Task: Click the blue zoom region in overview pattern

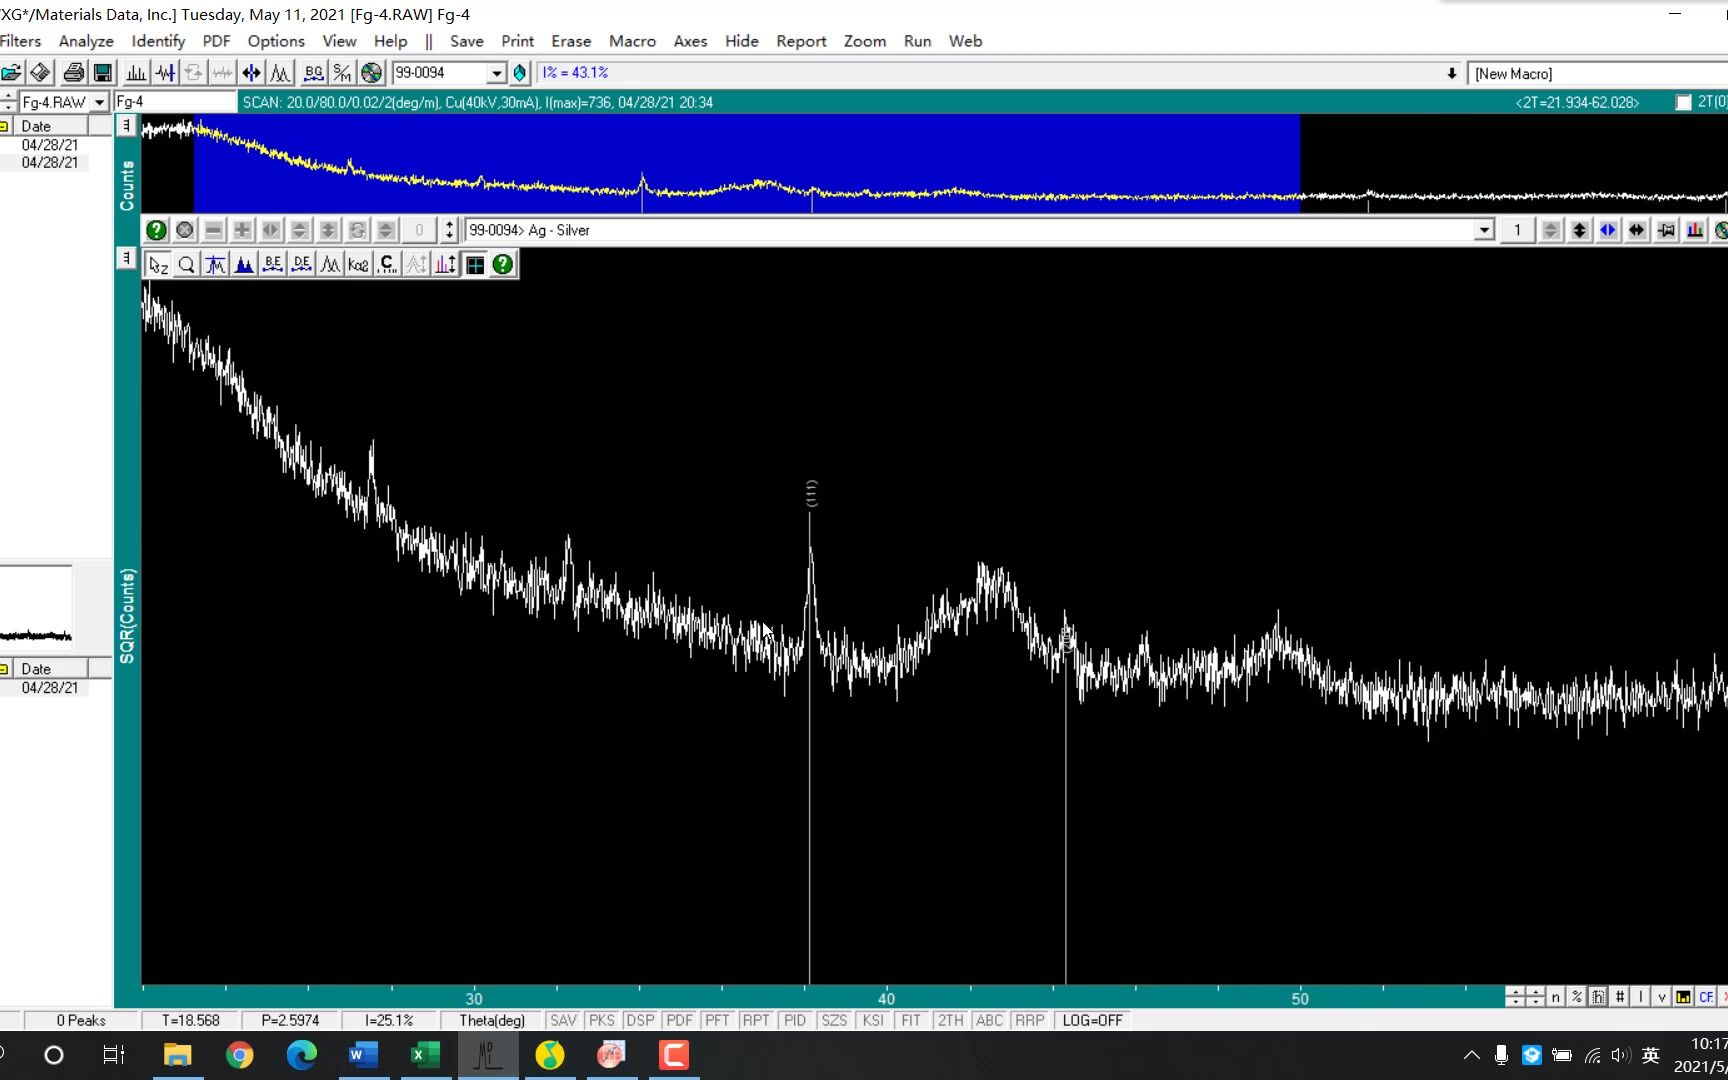Action: 746,162
